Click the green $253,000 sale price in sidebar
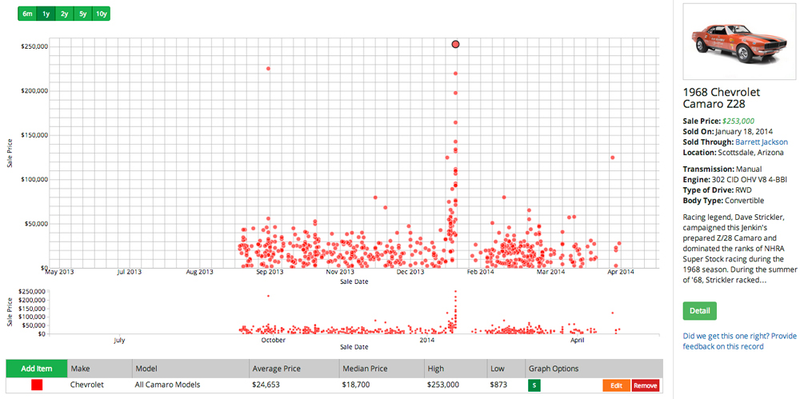The height and width of the screenshot is (399, 800). [738, 121]
